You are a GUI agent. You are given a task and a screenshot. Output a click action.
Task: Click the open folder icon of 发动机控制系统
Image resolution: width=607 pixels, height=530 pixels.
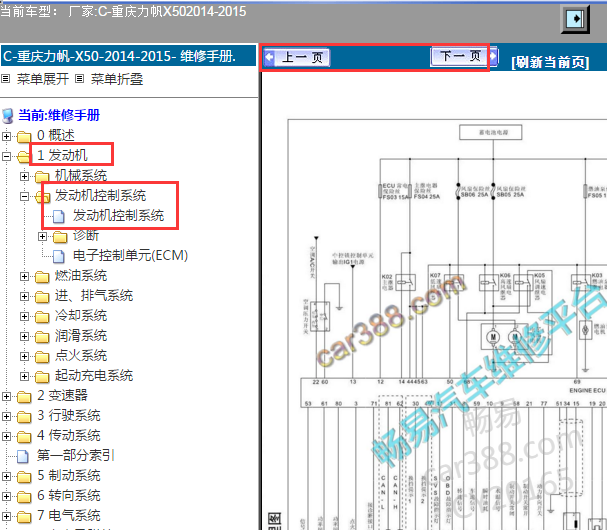point(42,197)
